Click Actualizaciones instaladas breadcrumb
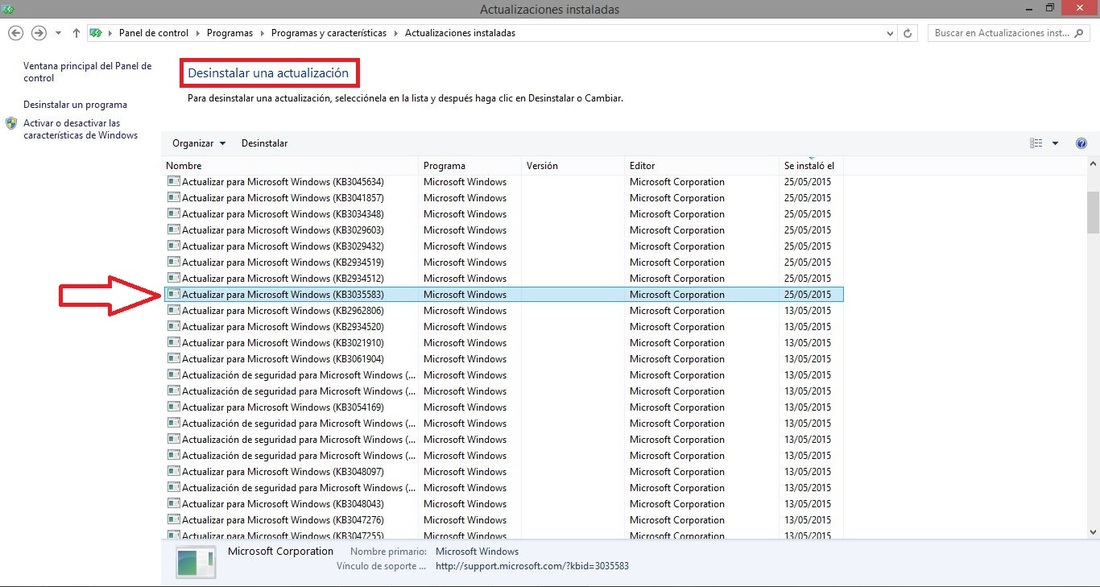 460,33
